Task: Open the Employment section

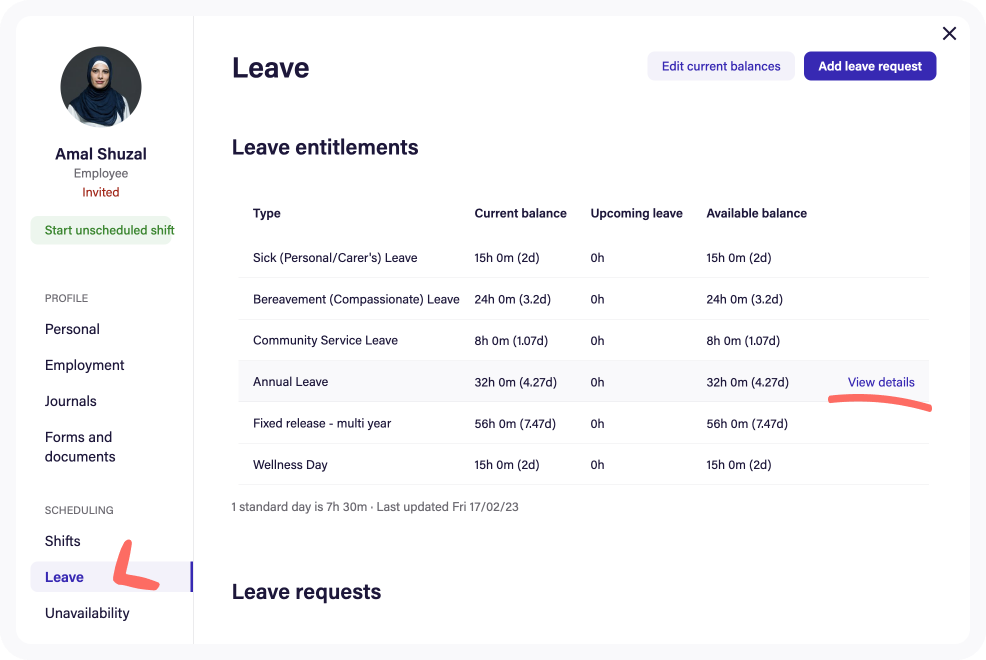Action: (x=84, y=364)
